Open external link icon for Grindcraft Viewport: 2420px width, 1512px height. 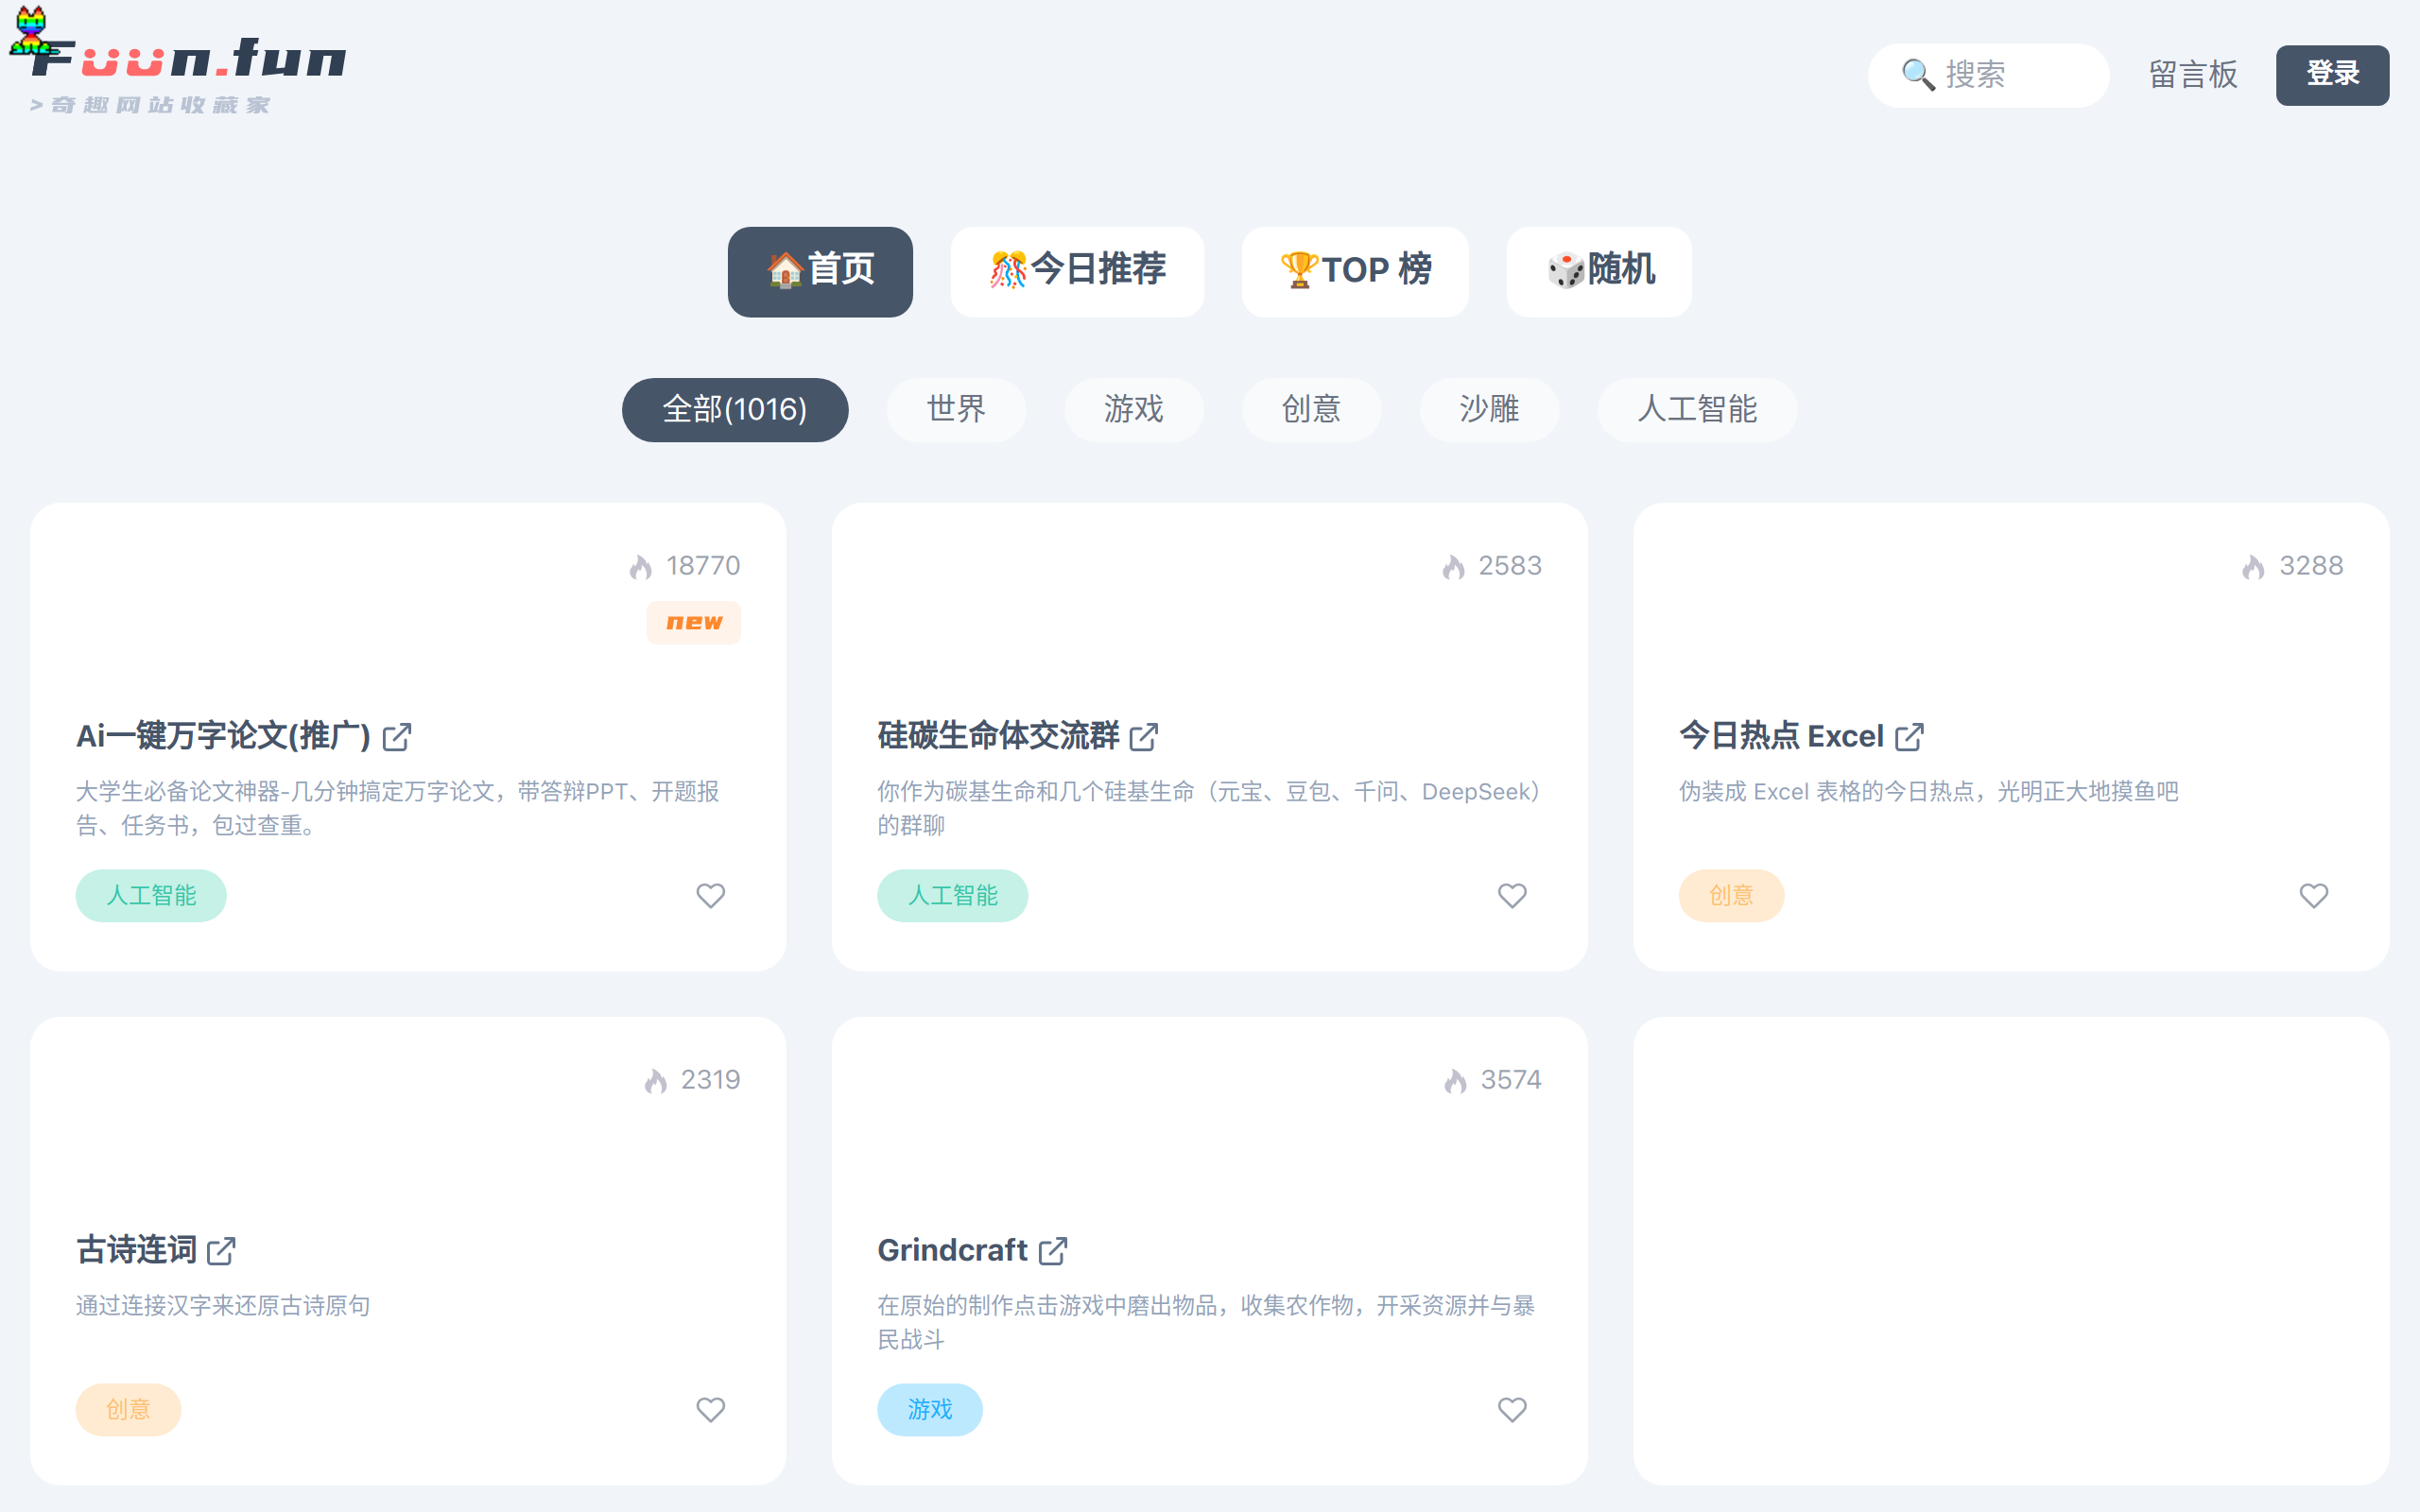[1053, 1251]
